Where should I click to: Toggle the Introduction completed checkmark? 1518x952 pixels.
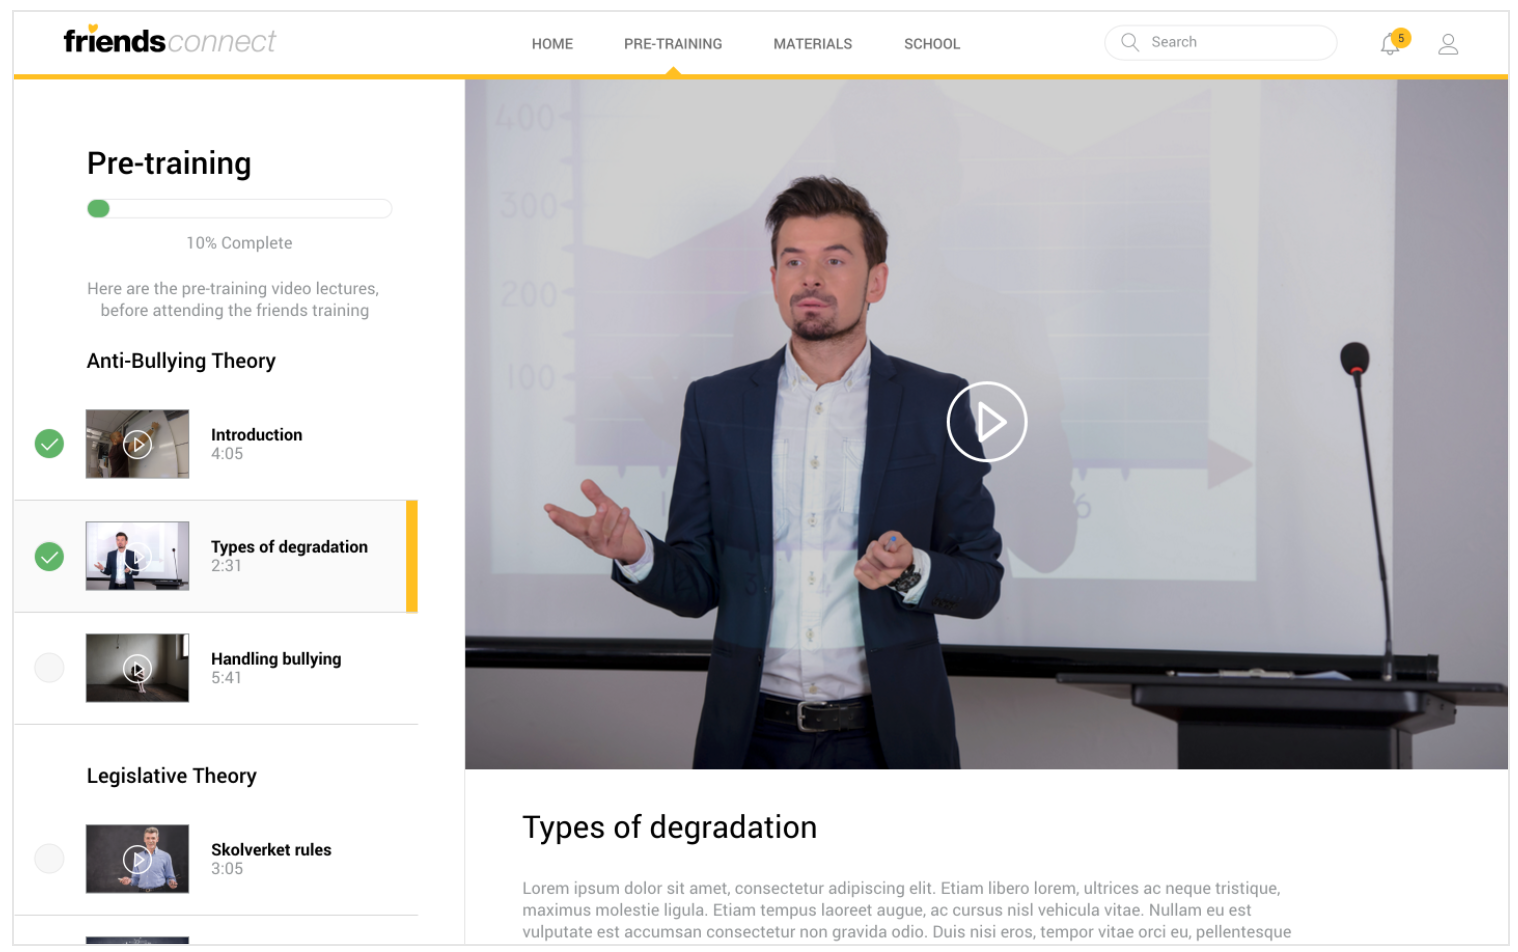pos(49,443)
